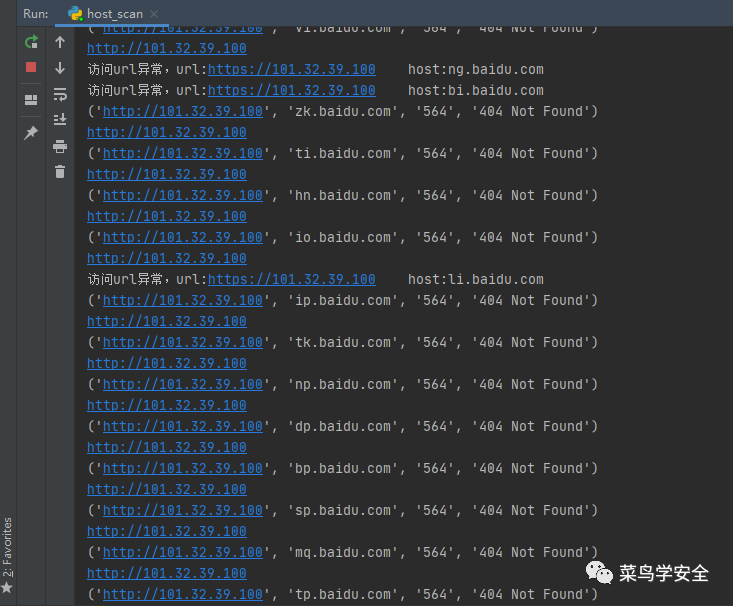This screenshot has height=606, width=733.
Task: Click the up arrow stack trace icon
Action: click(x=60, y=42)
